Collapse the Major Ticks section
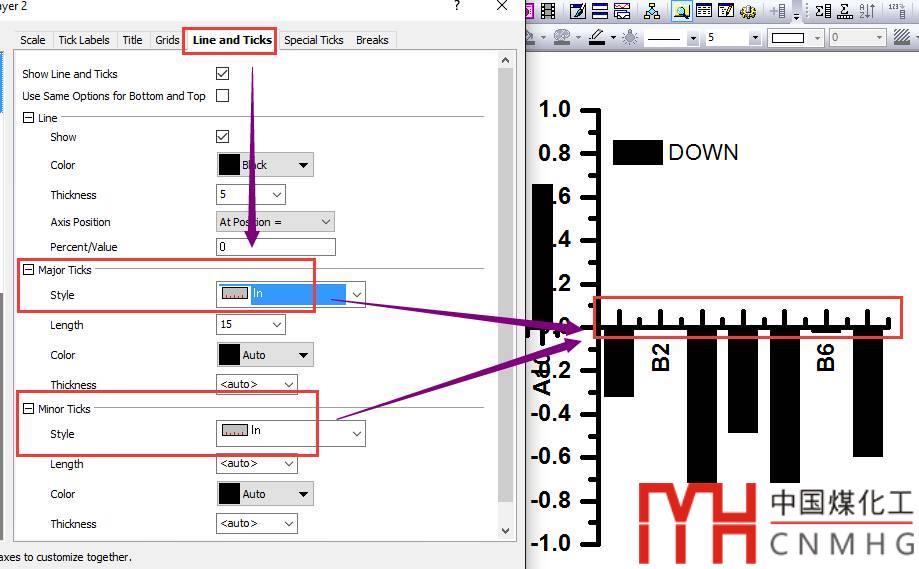Viewport: 919px width, 569px height. 28,270
